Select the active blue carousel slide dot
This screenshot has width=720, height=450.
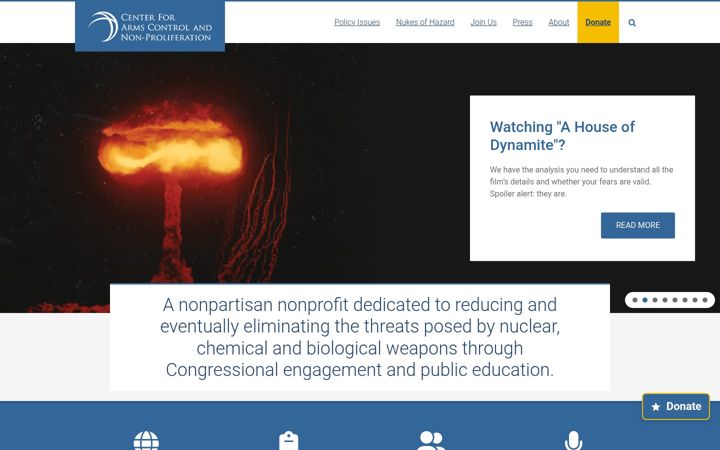click(x=645, y=300)
